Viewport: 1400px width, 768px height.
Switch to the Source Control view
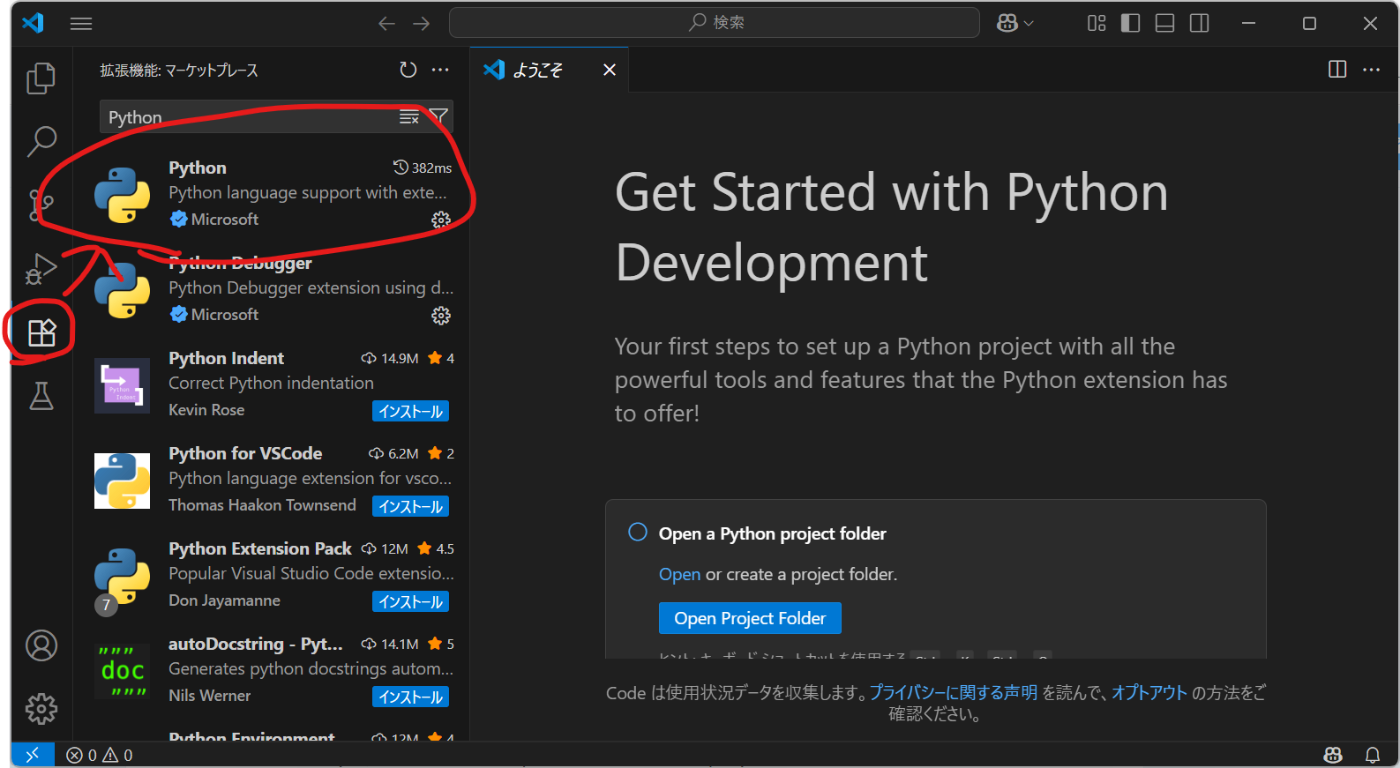(41, 204)
